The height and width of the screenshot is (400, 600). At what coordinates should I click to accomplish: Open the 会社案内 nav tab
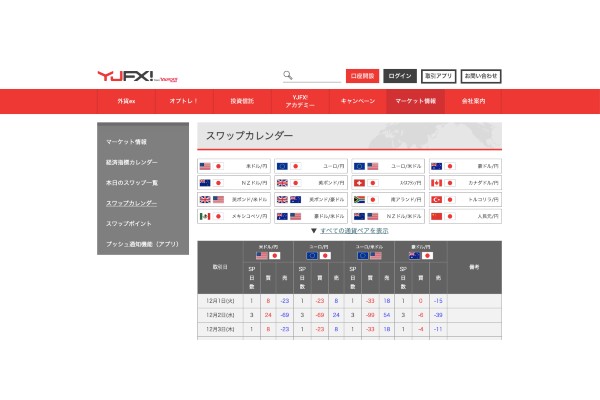click(473, 101)
